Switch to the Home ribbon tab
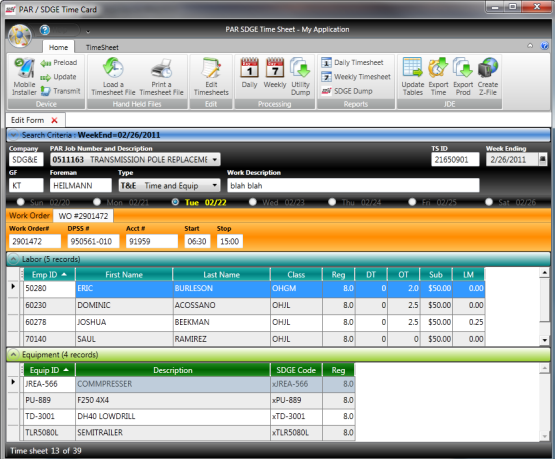 [x=58, y=47]
